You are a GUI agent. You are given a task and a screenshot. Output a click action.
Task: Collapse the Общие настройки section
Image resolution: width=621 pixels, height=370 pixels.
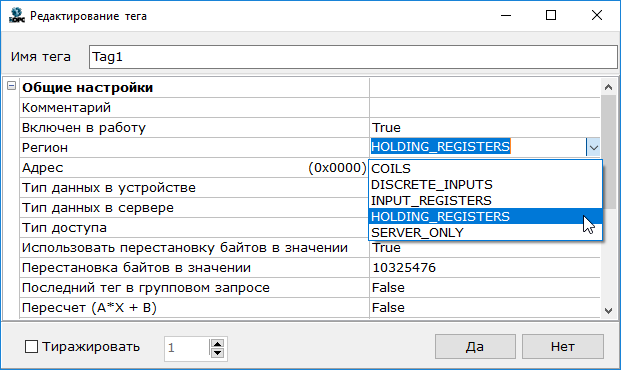point(11,86)
